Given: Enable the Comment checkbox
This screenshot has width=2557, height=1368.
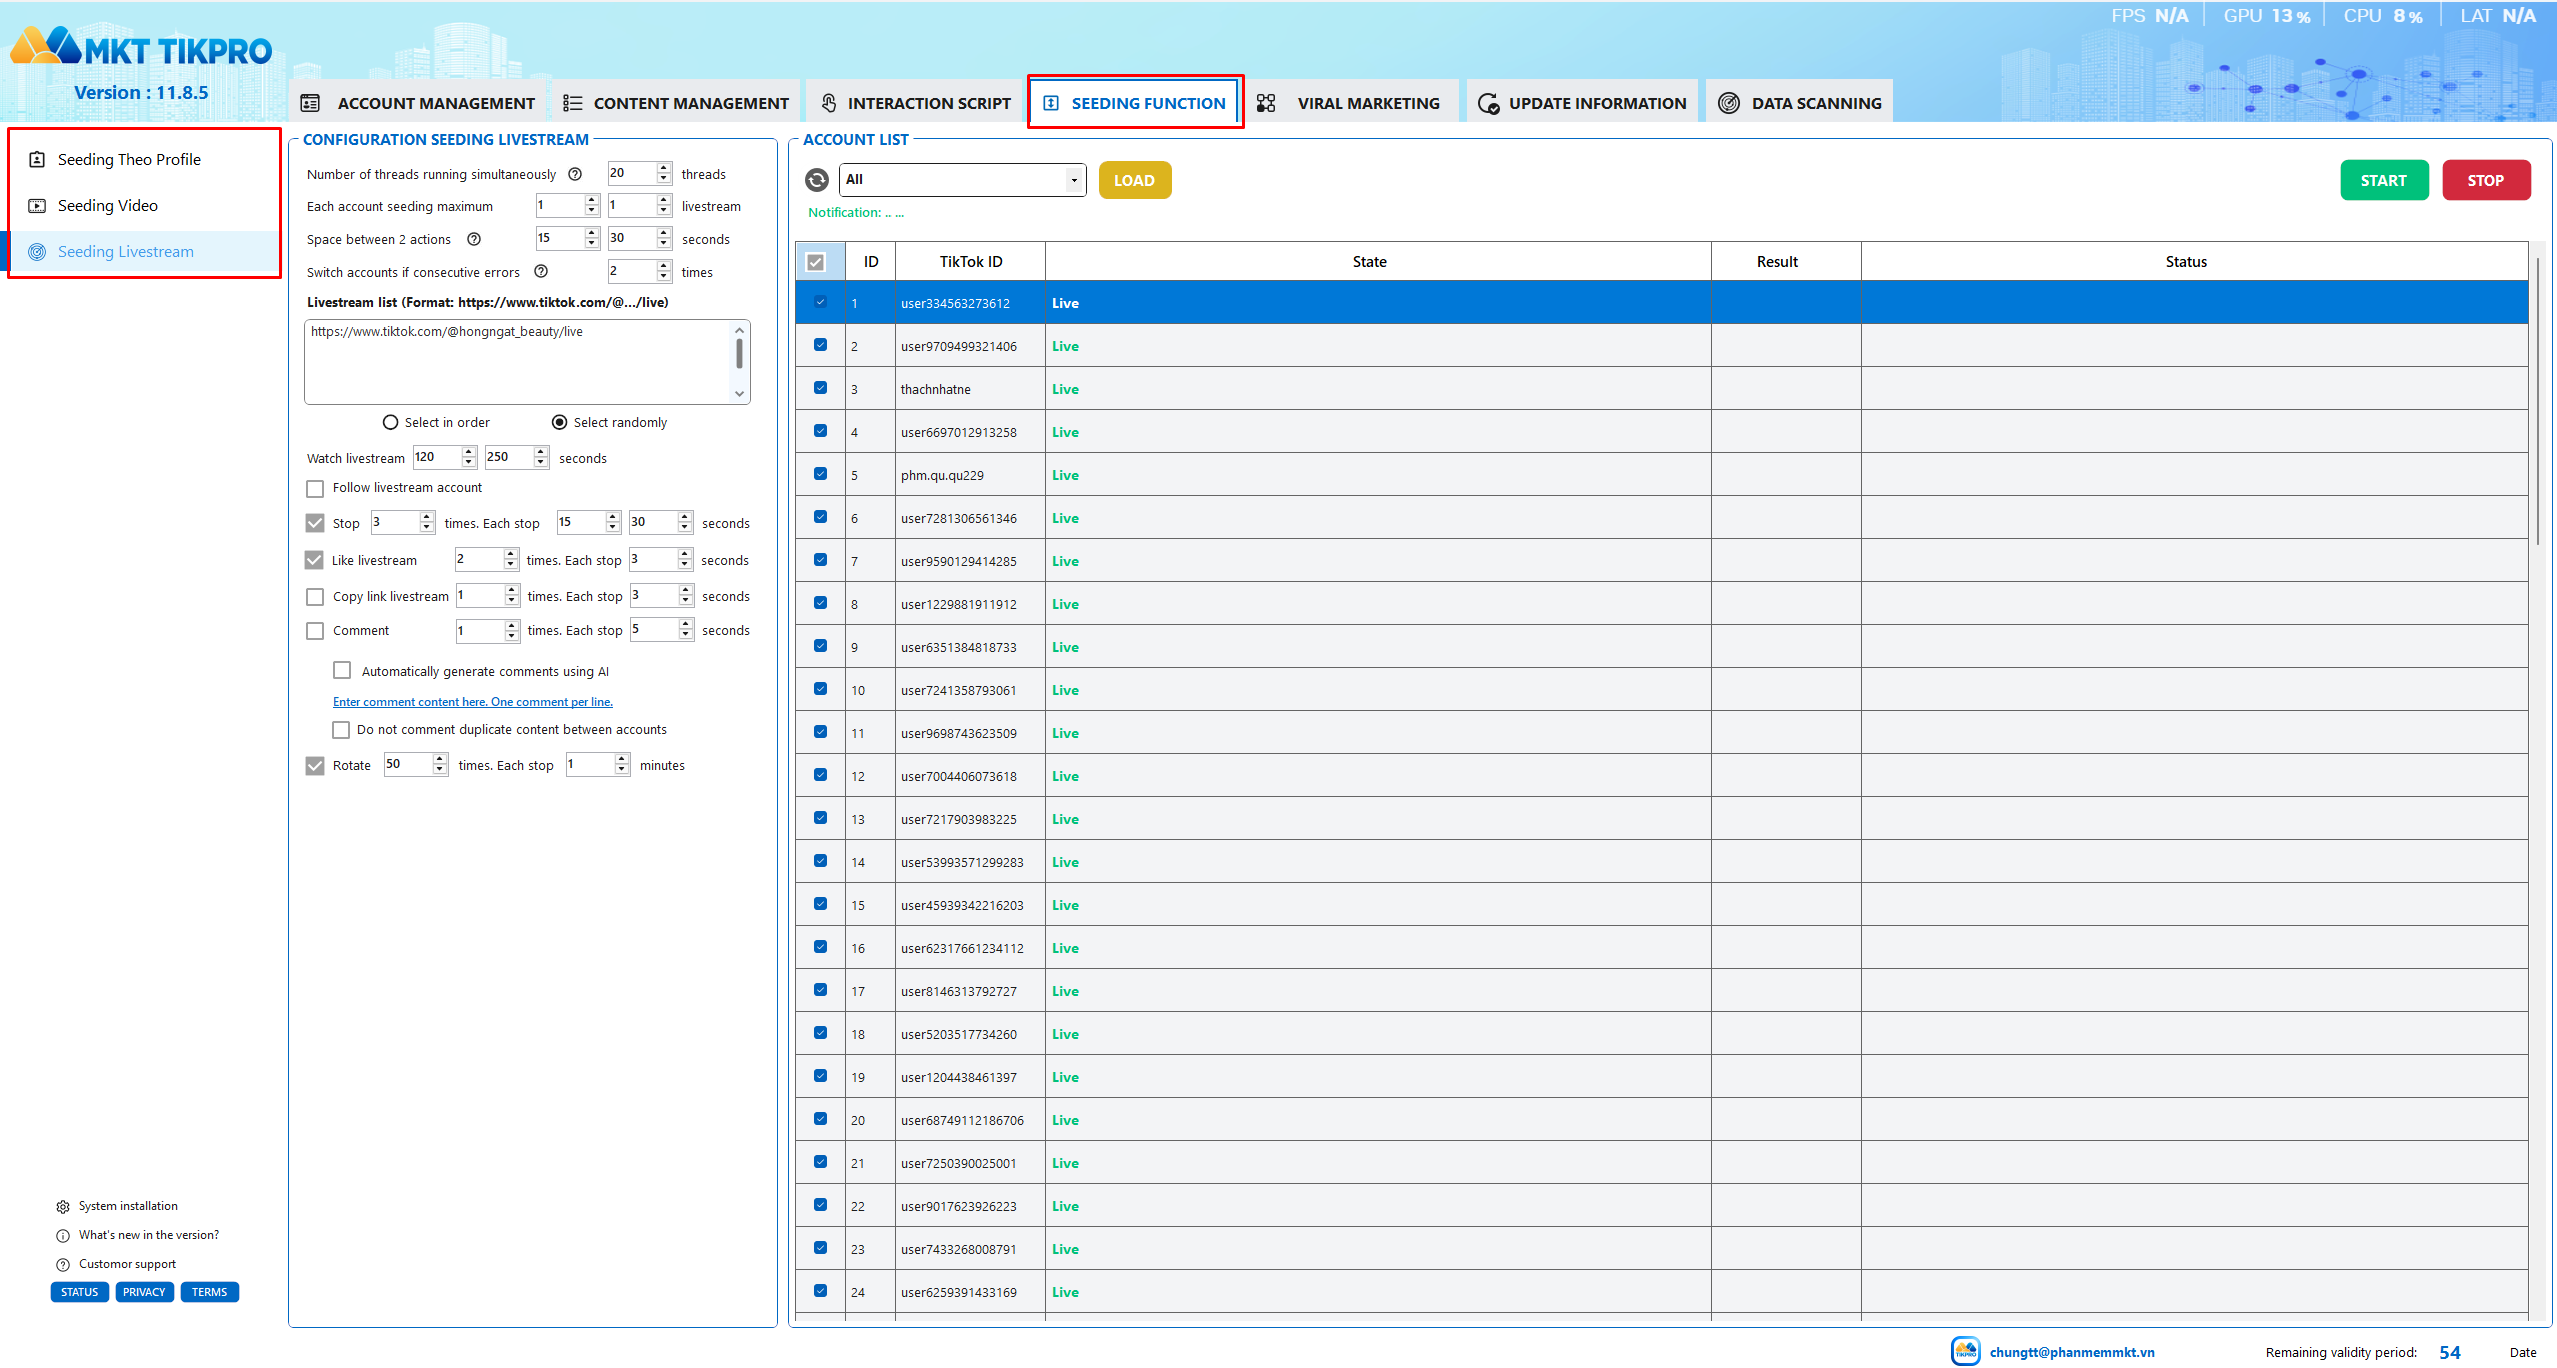Looking at the screenshot, I should [315, 631].
